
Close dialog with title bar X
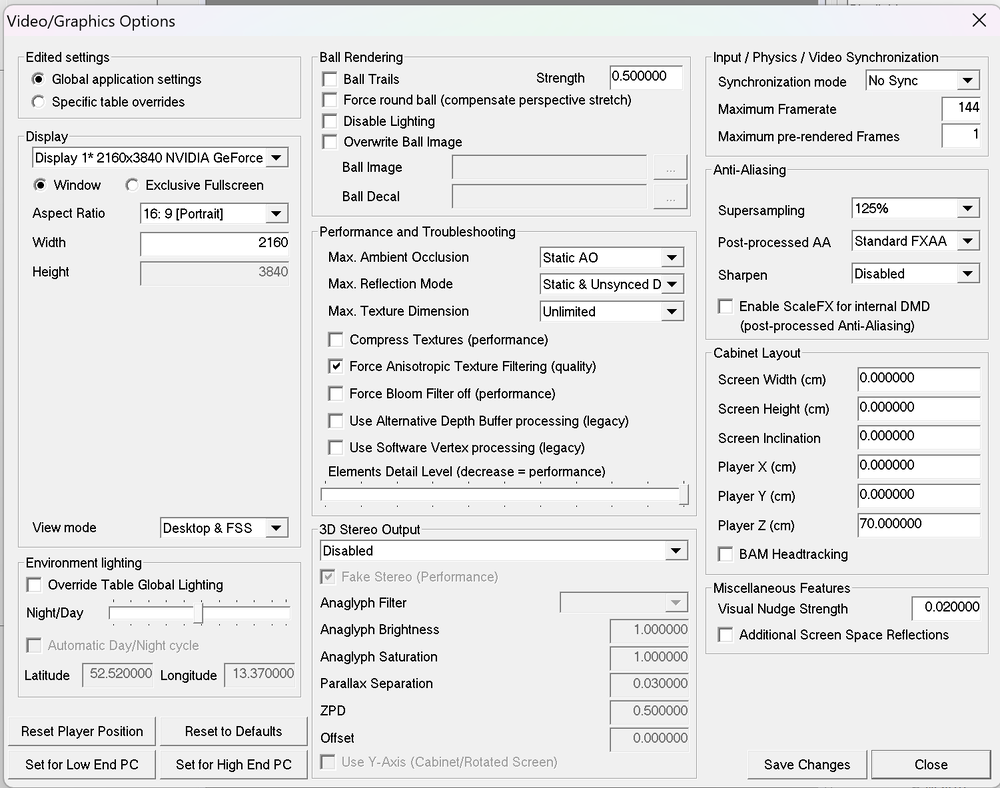(979, 20)
